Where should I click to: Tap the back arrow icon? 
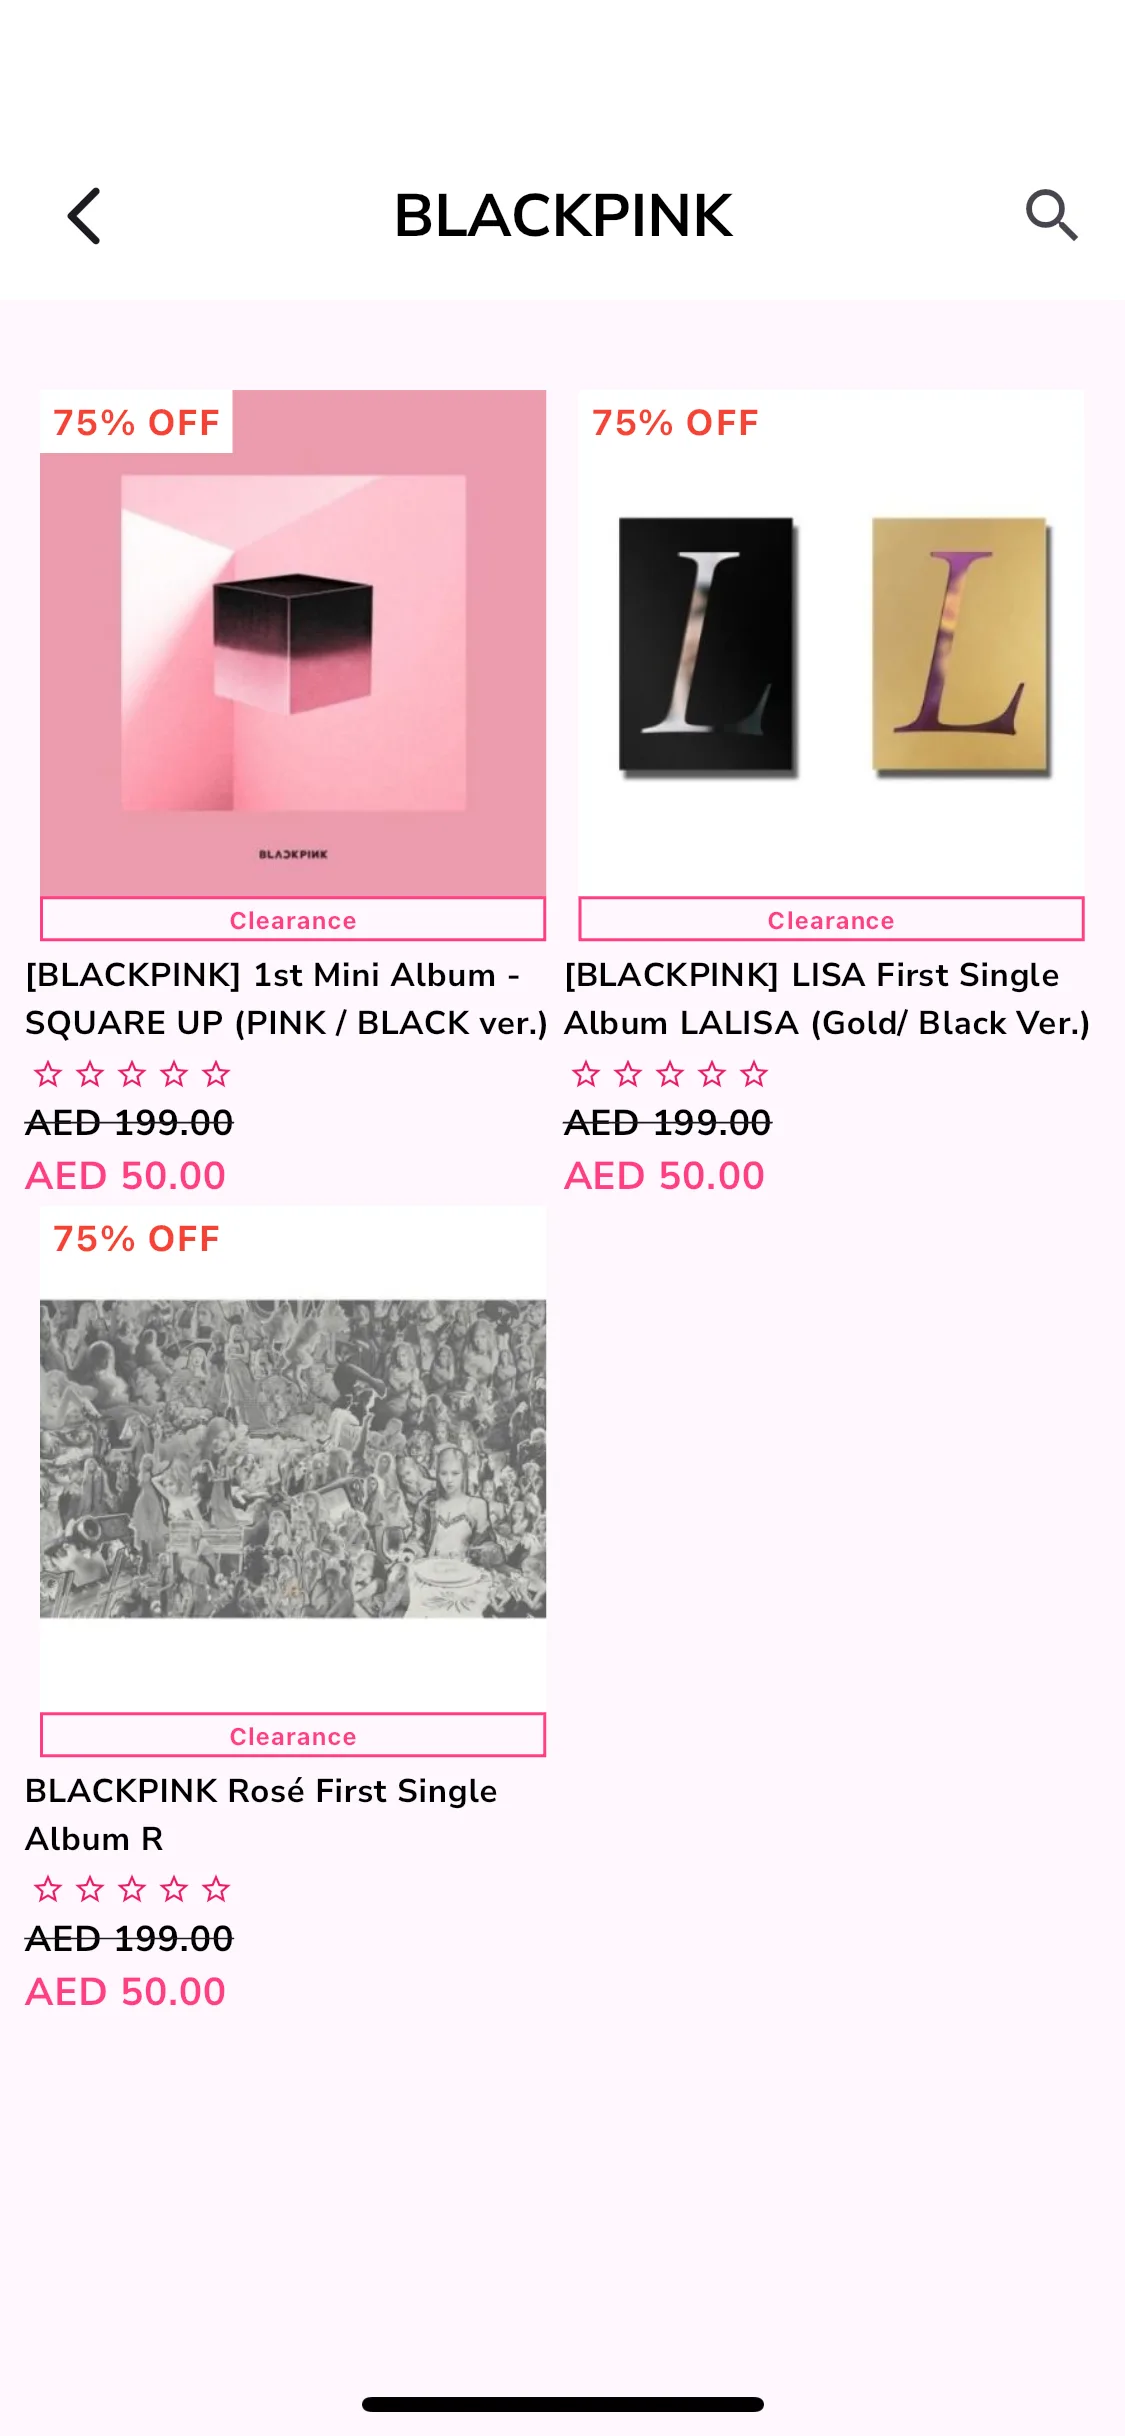[84, 216]
